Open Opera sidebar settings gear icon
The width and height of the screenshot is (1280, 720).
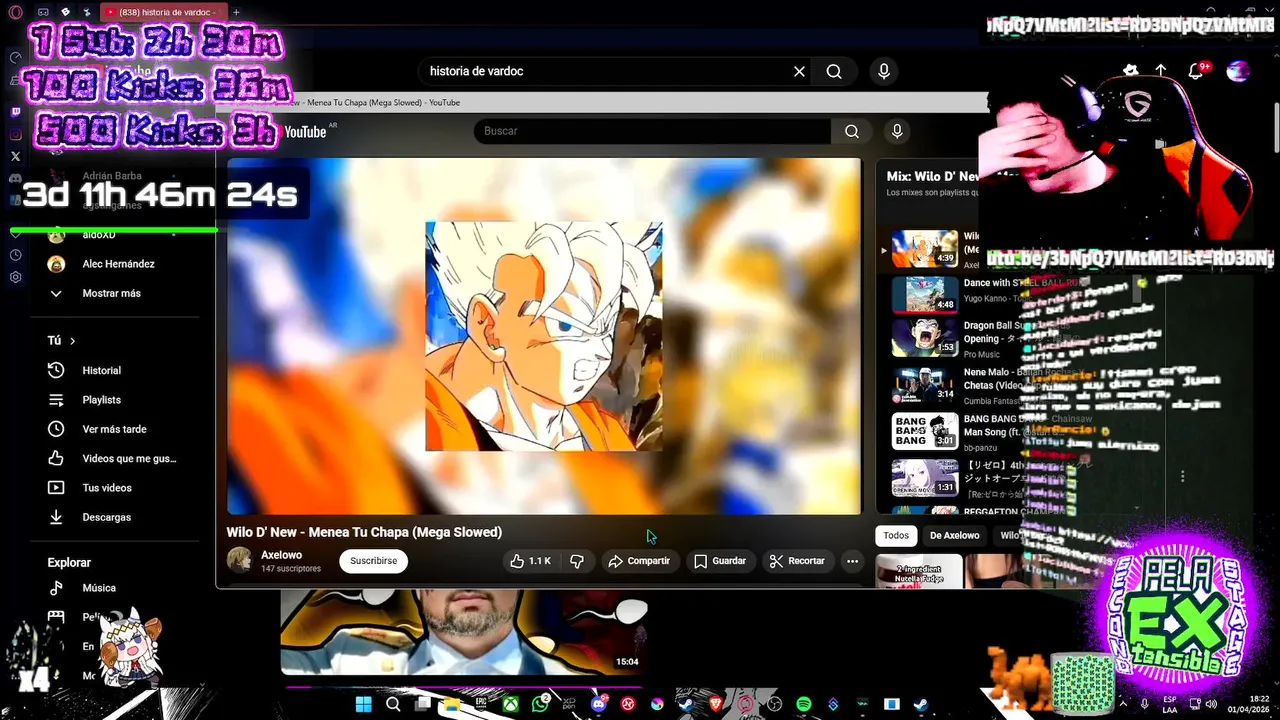(x=15, y=277)
